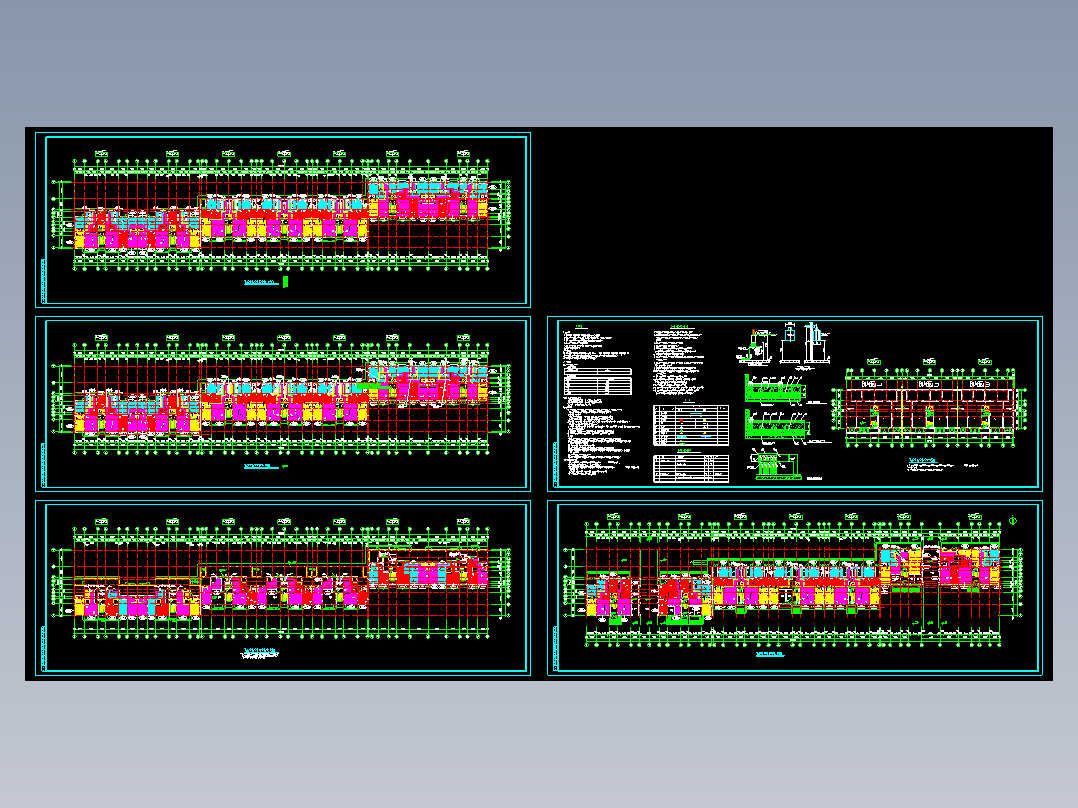
Task: Select the green manifold detail at the sheet bottom
Action: pyautogui.click(x=776, y=465)
